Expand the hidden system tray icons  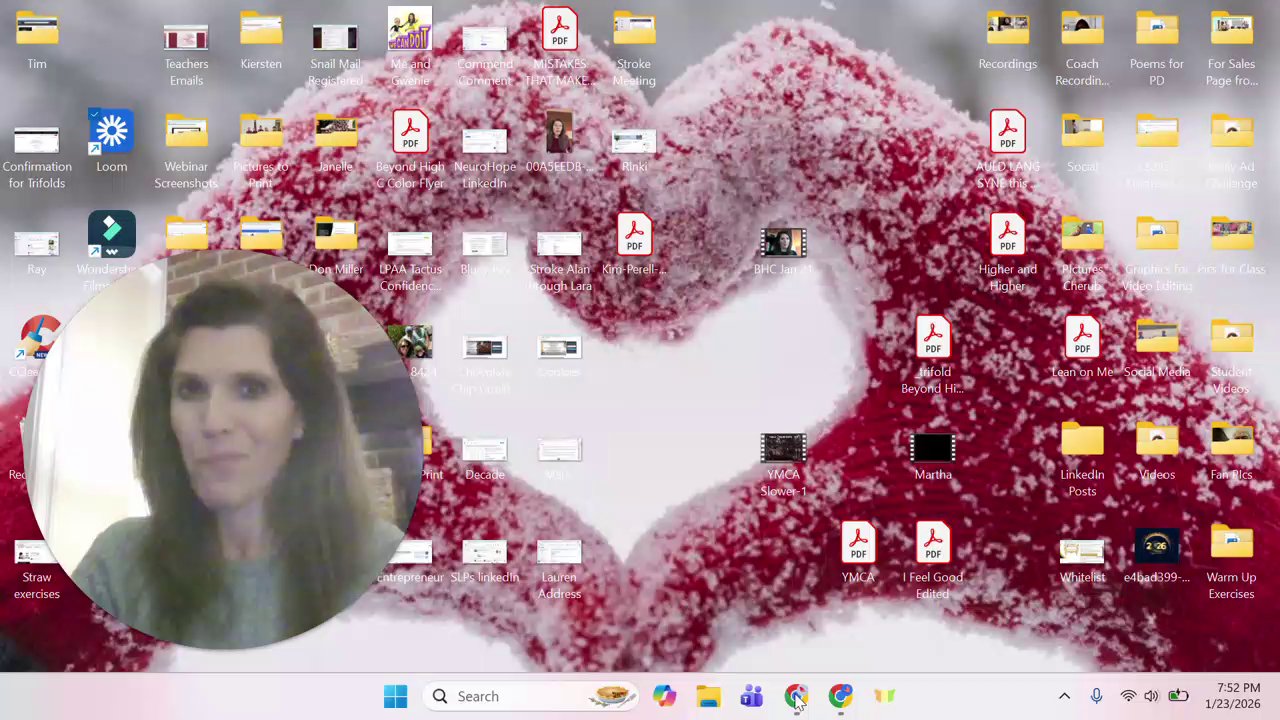1064,696
